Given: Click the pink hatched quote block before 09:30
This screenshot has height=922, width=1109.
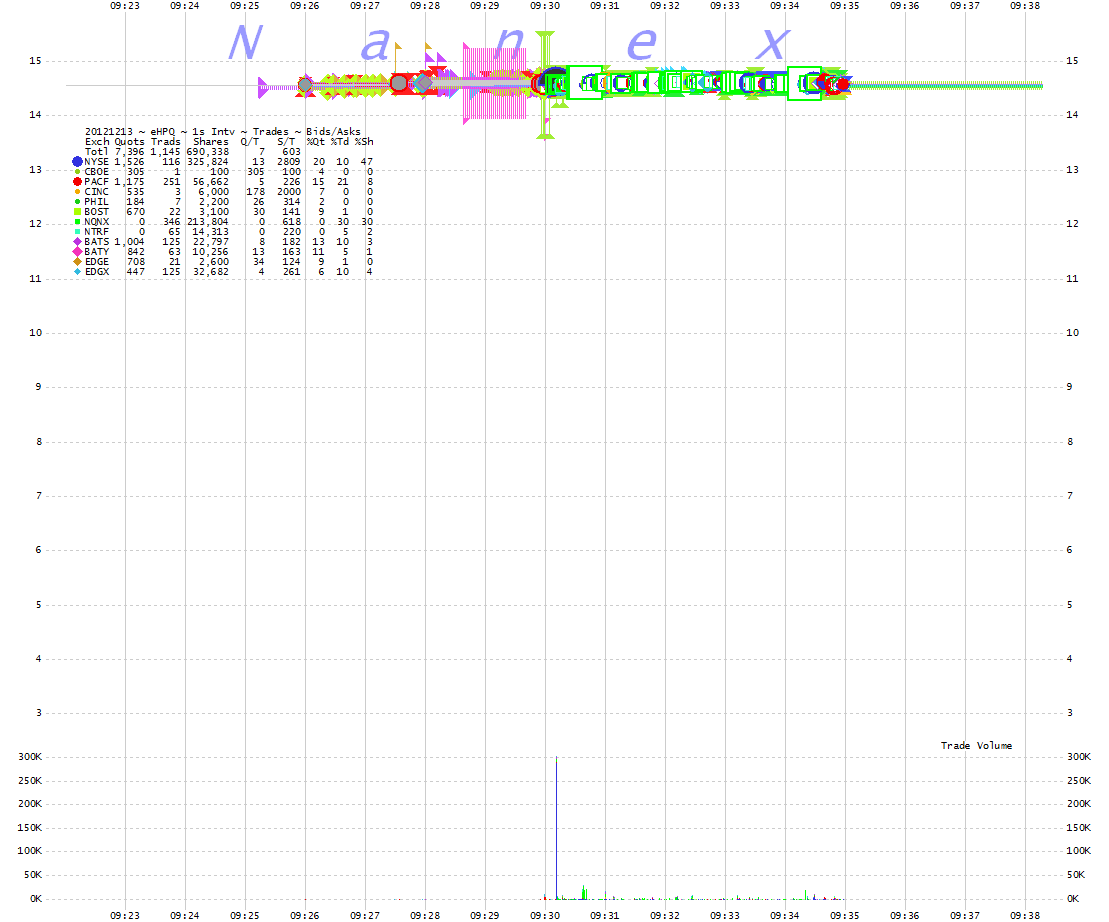Looking at the screenshot, I should click(494, 83).
